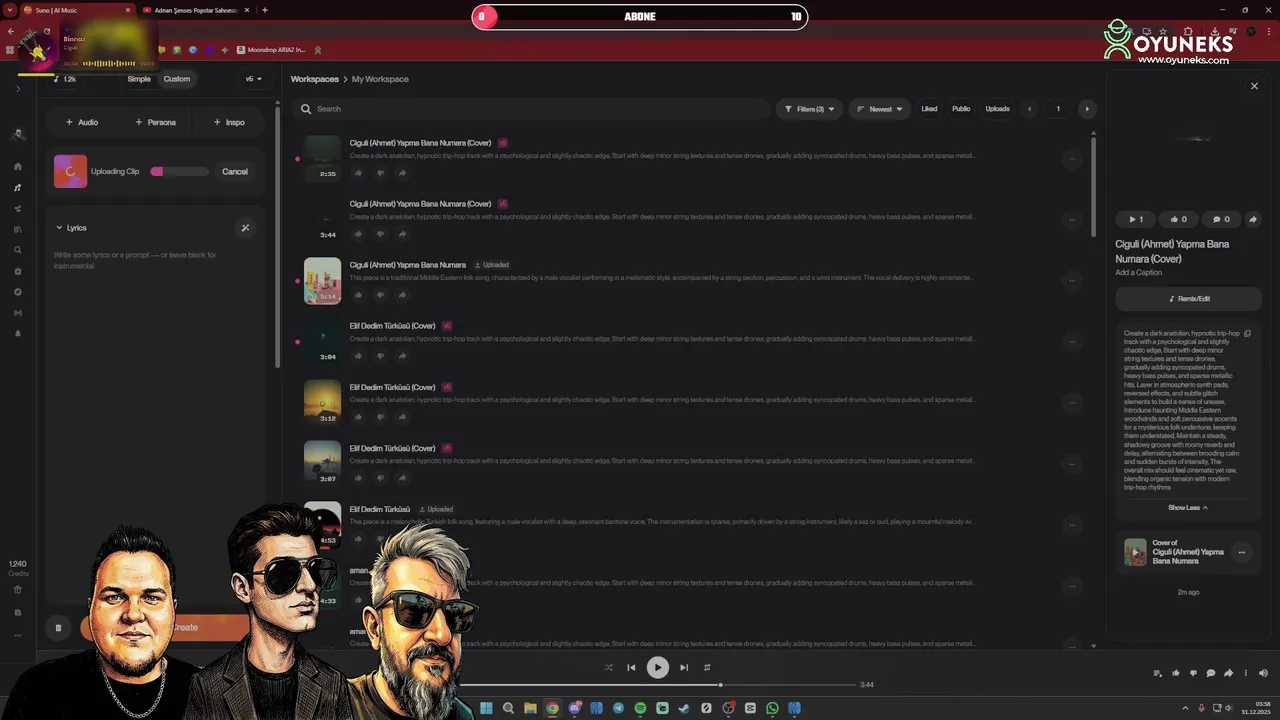1280x720 pixels.
Task: Open the Notifications bell in the sidebar
Action: pos(18,334)
